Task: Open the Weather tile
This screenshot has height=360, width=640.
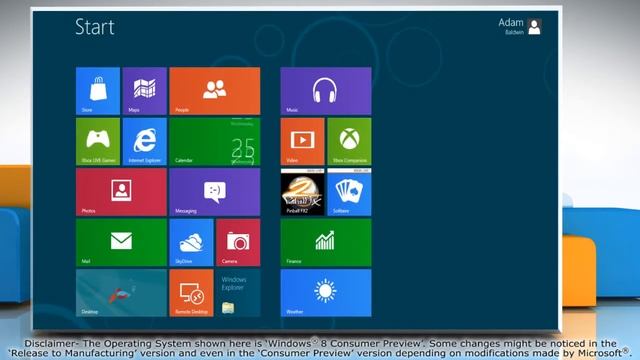Action: pyautogui.click(x=326, y=293)
